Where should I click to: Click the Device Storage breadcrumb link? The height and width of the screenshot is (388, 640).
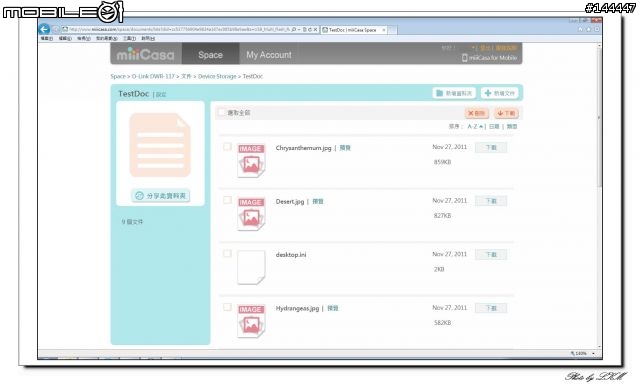(x=217, y=76)
